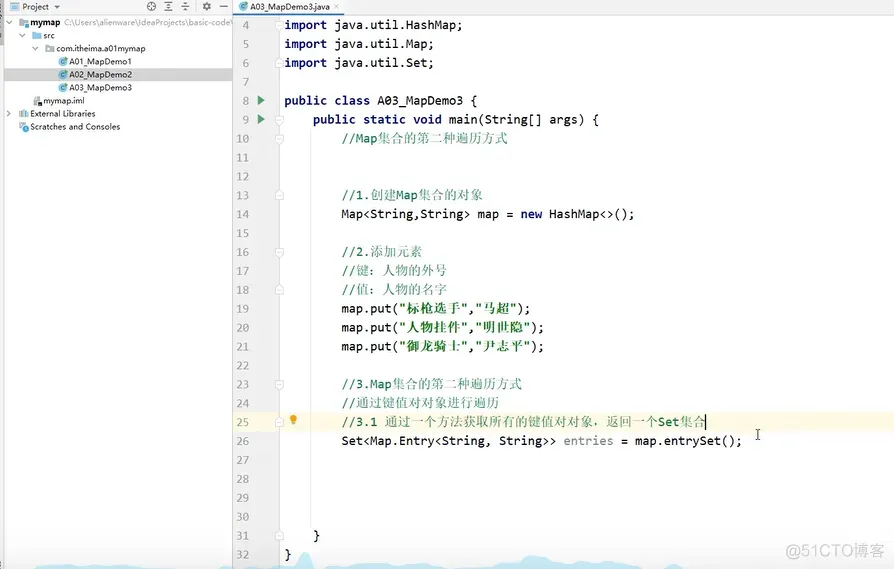Click the External Libraries icon
The width and height of the screenshot is (894, 569).
coord(24,113)
